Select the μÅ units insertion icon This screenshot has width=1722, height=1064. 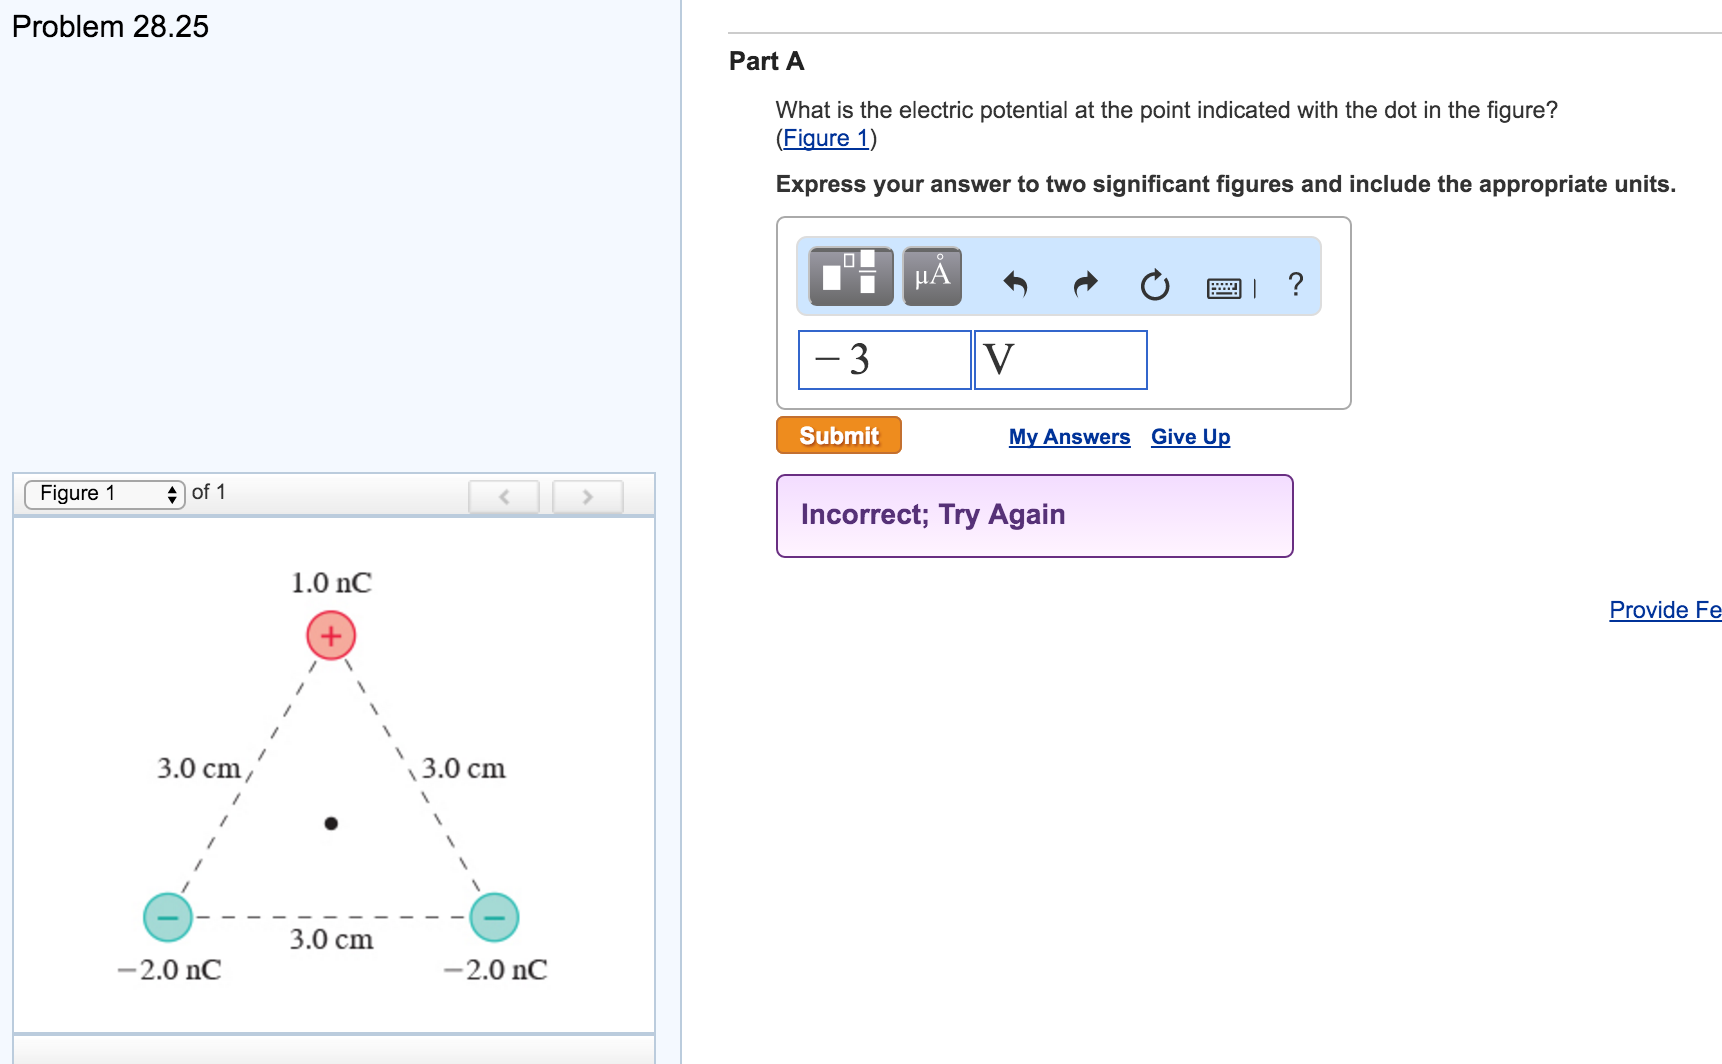coord(932,277)
